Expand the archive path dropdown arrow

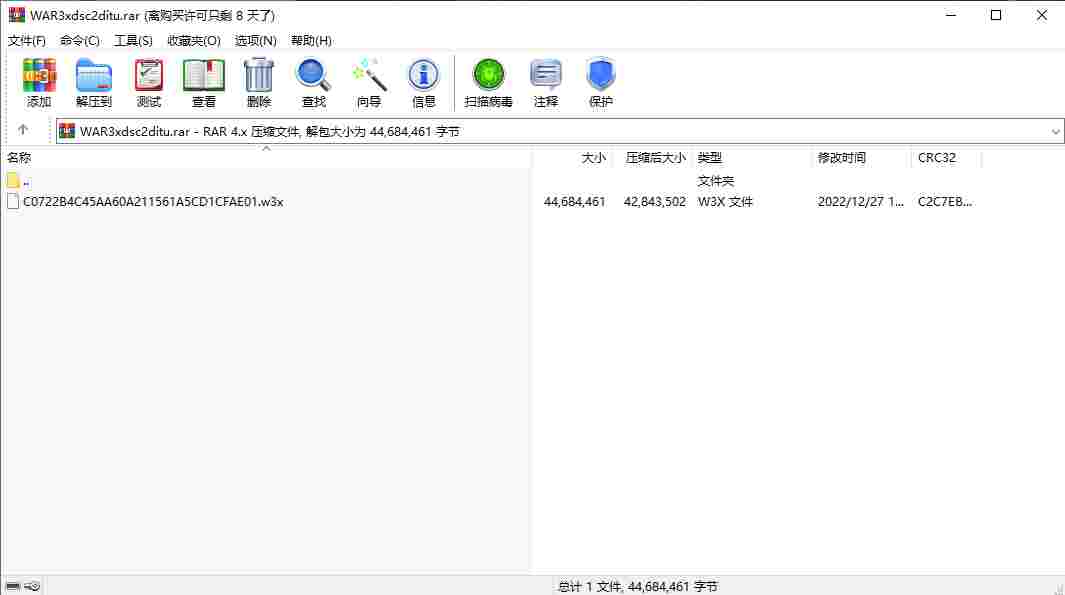pos(1055,131)
